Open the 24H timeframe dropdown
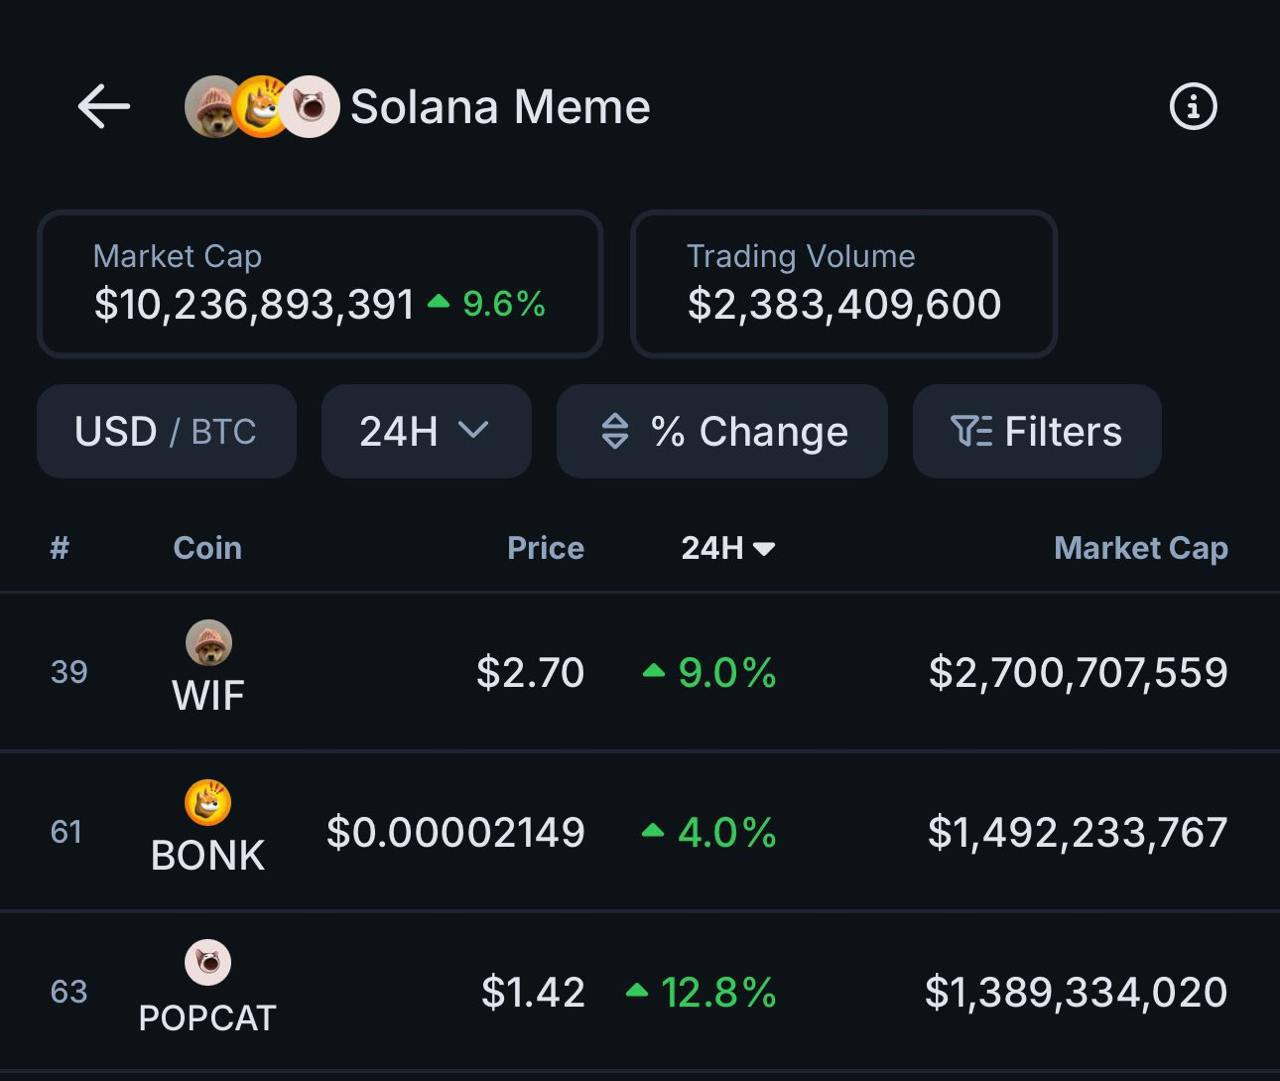The height and width of the screenshot is (1081, 1280). (x=425, y=431)
